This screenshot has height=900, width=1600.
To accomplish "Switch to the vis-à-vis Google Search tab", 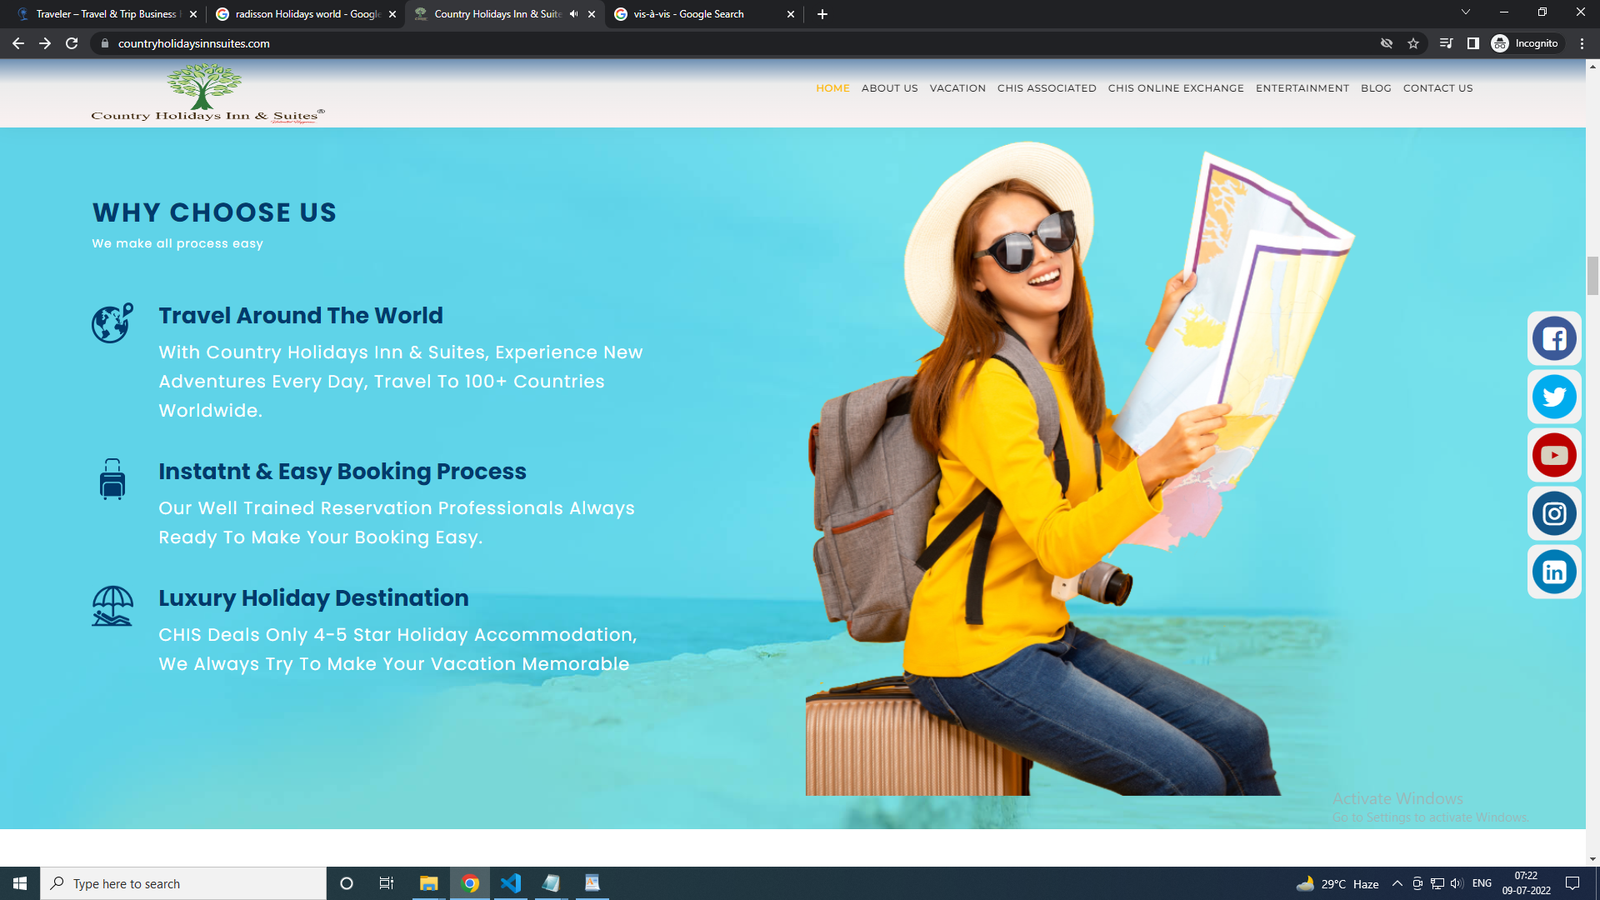I will 700,14.
